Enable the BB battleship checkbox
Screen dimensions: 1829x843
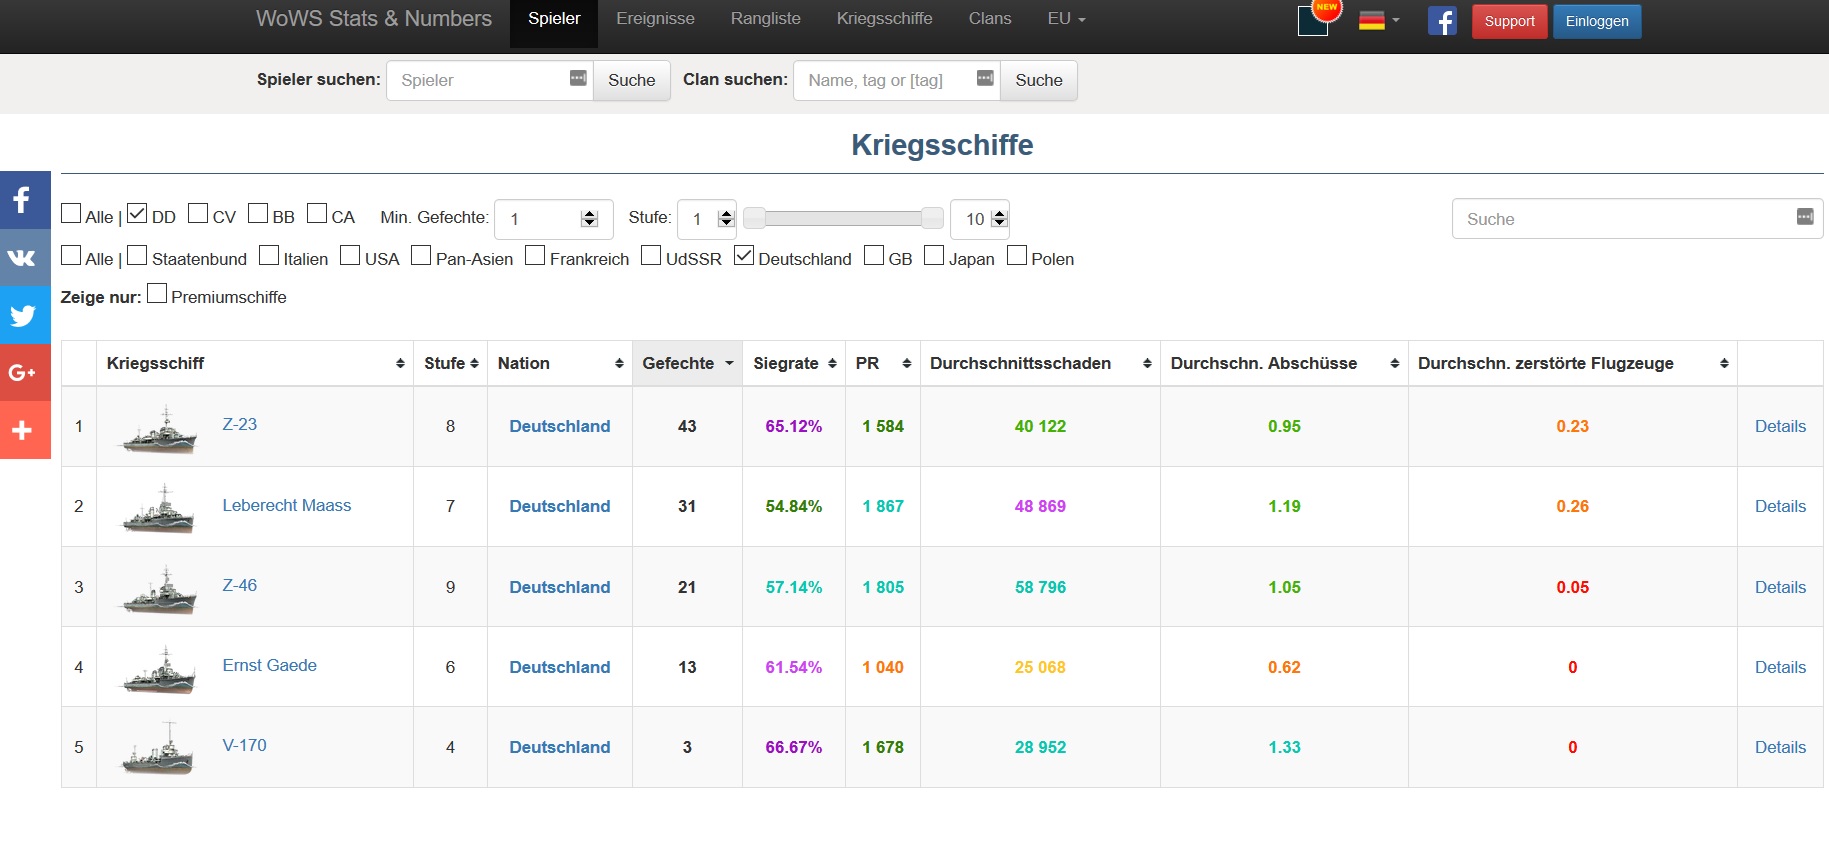[x=258, y=213]
